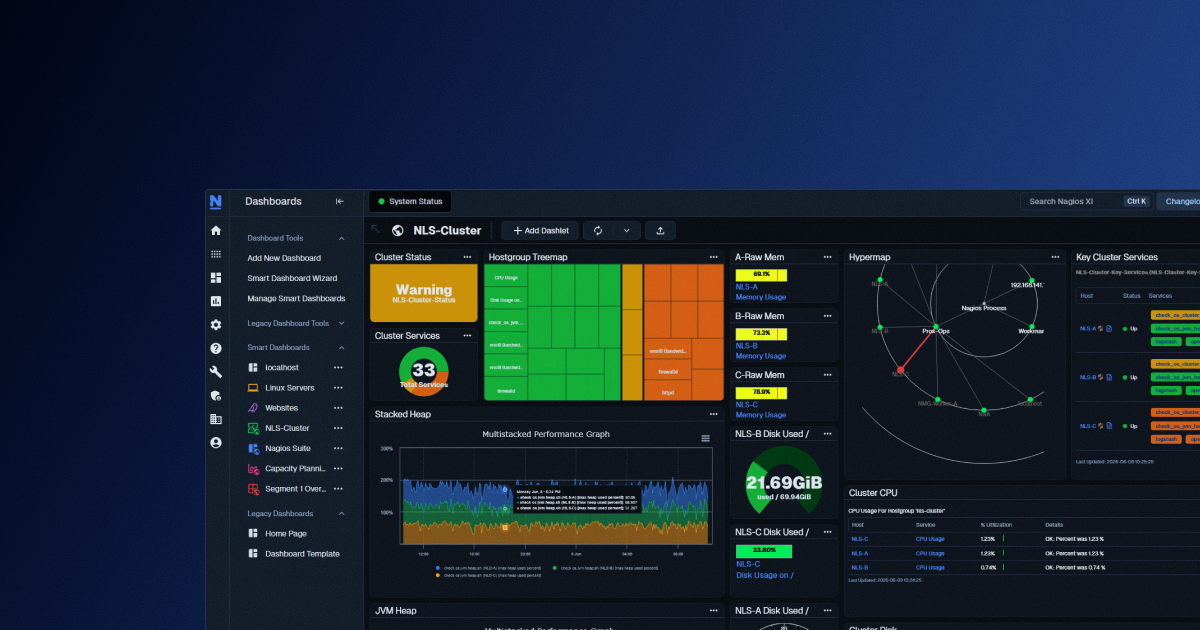The height and width of the screenshot is (630, 1200).
Task: Focus the Search Nagios XI field
Action: [1087, 201]
